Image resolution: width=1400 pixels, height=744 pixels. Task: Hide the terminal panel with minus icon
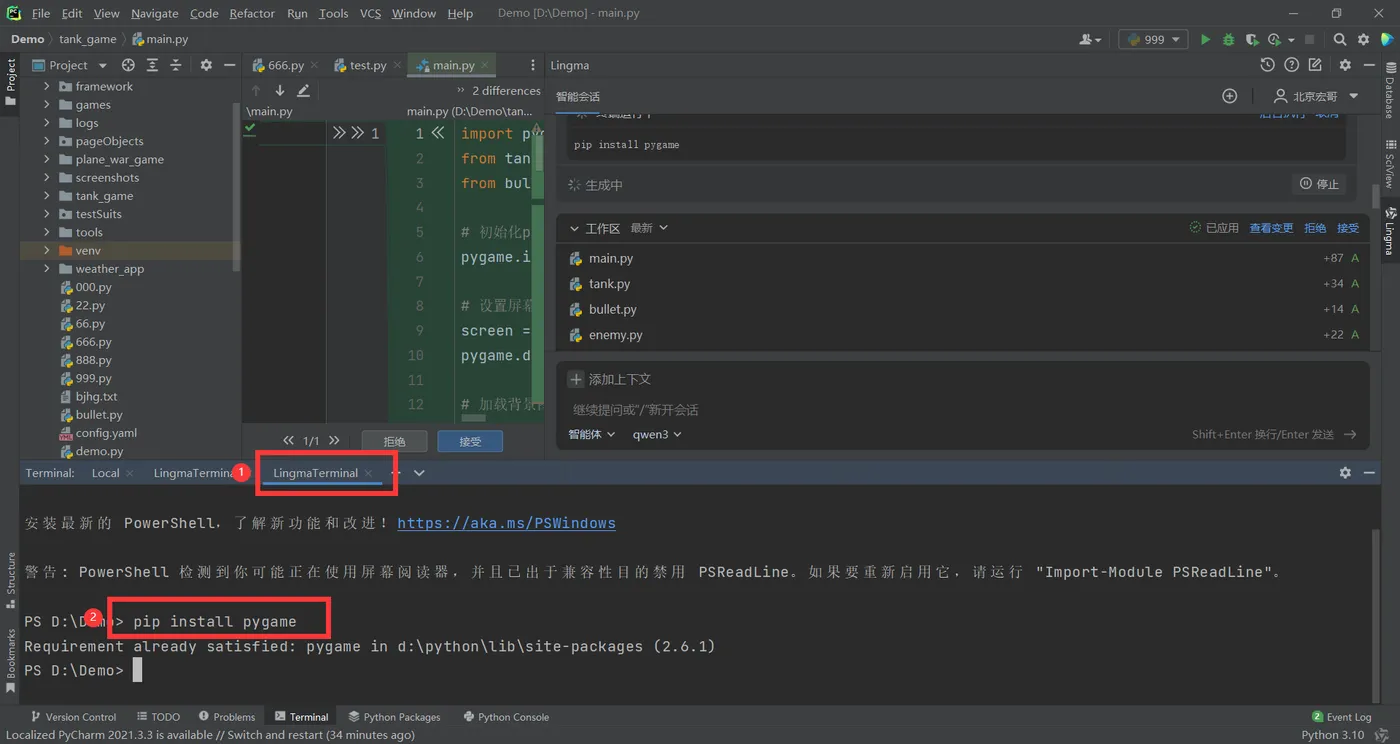tap(1369, 472)
